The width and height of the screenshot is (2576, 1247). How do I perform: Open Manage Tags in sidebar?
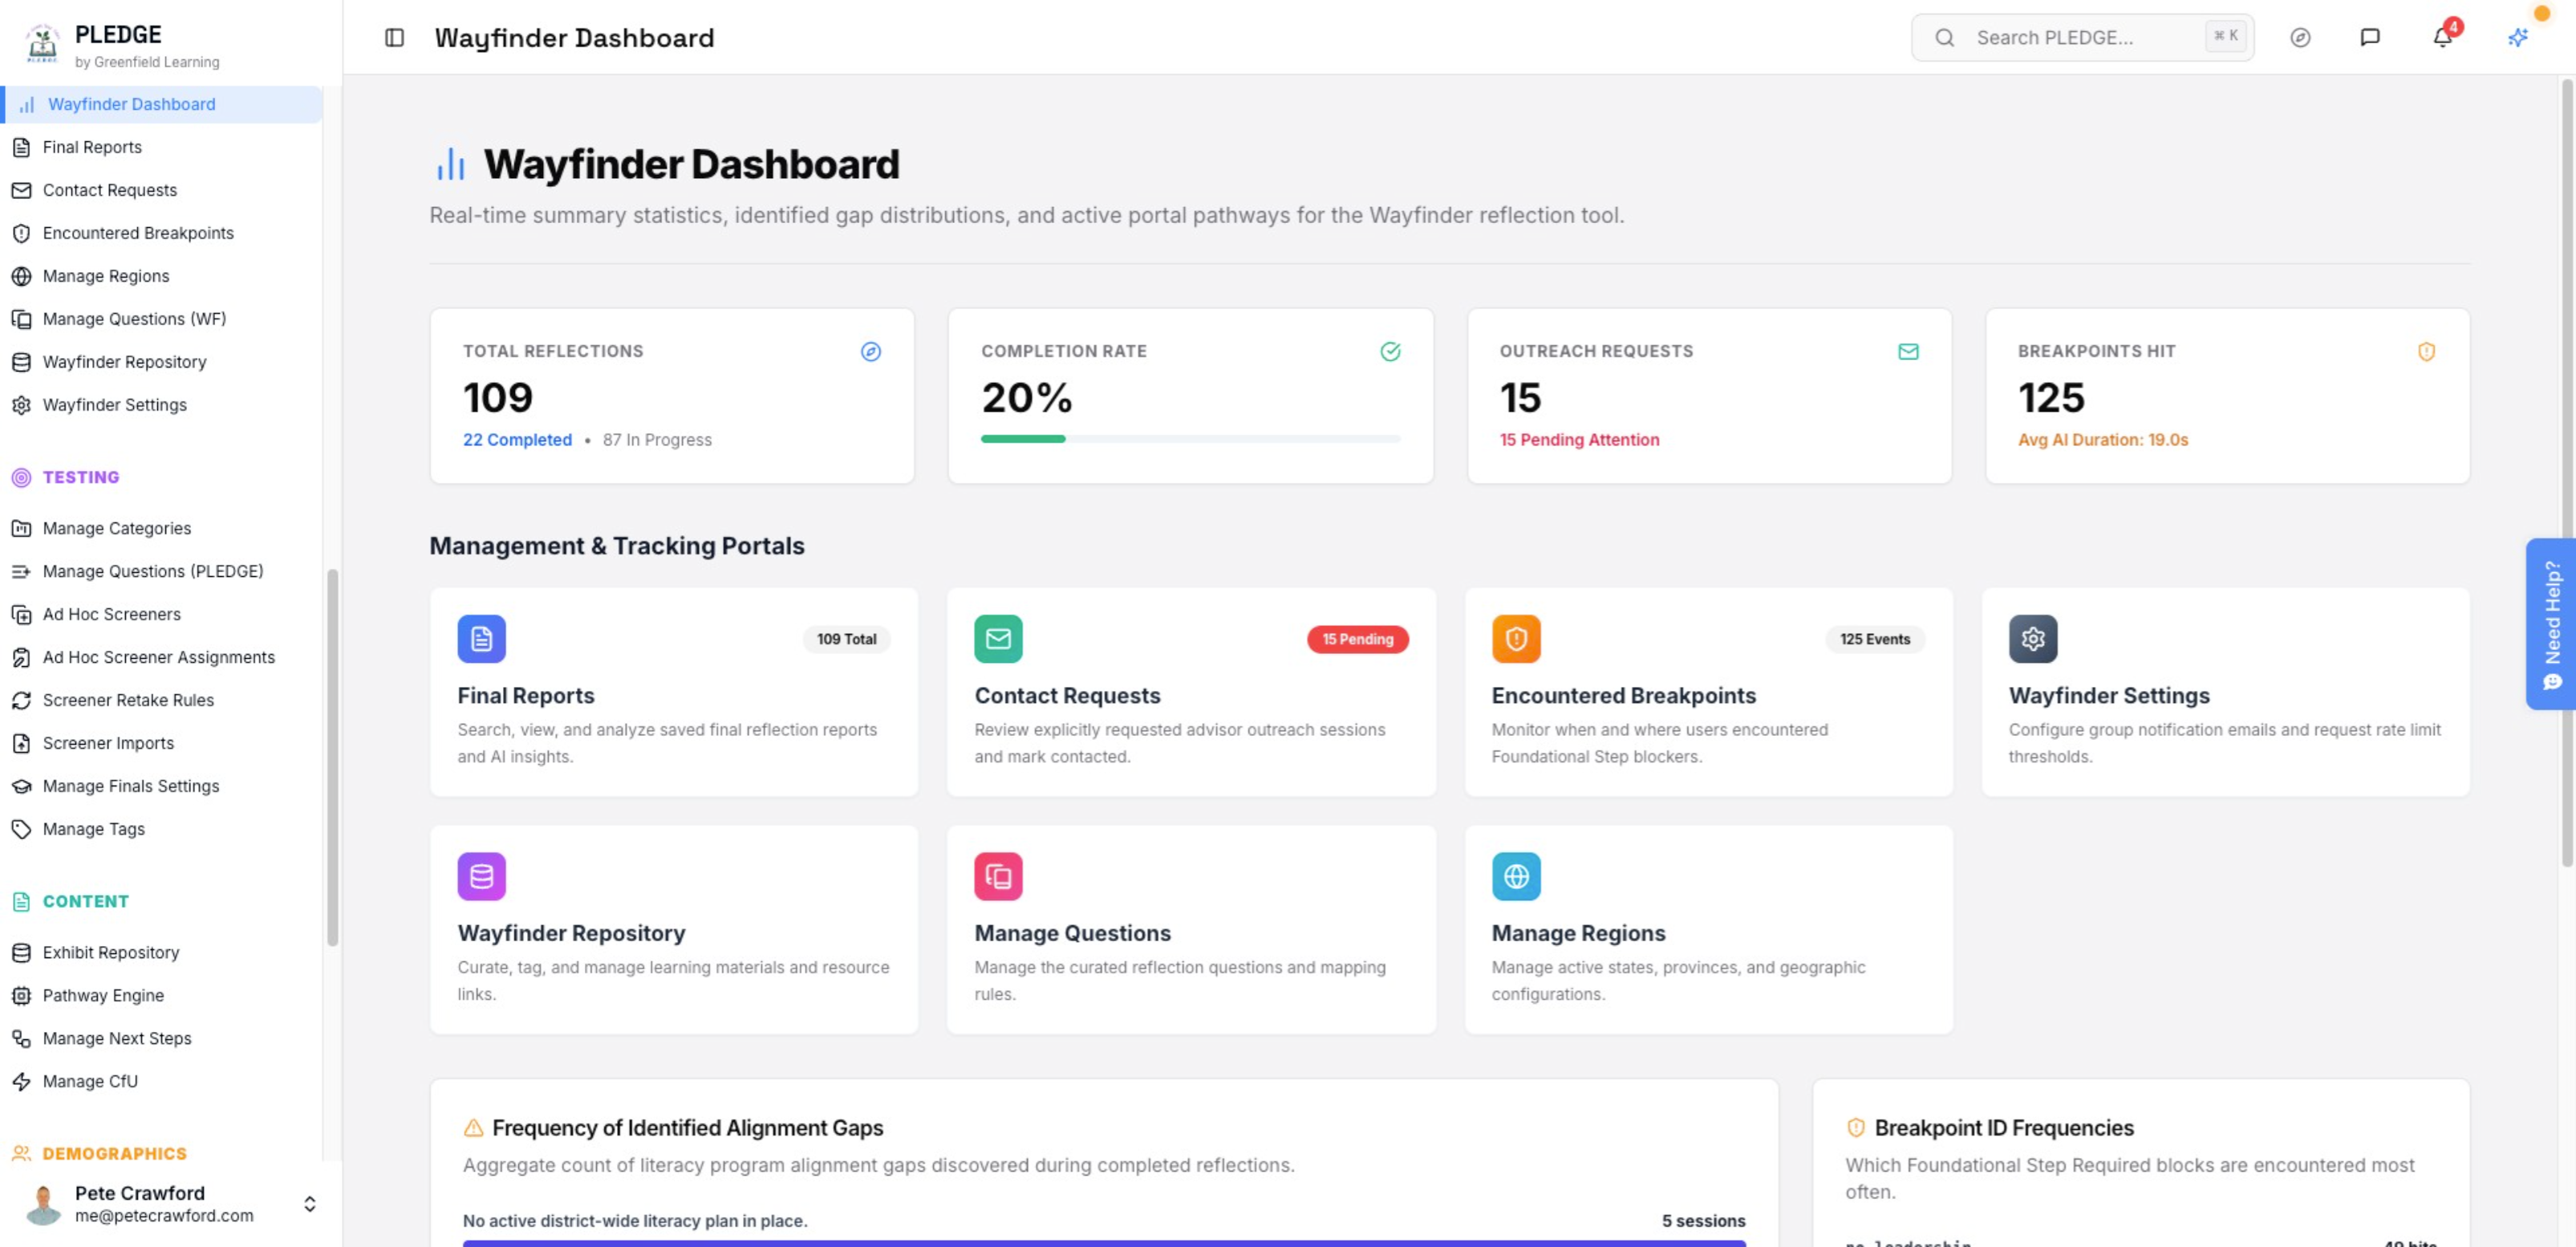(x=163, y=829)
